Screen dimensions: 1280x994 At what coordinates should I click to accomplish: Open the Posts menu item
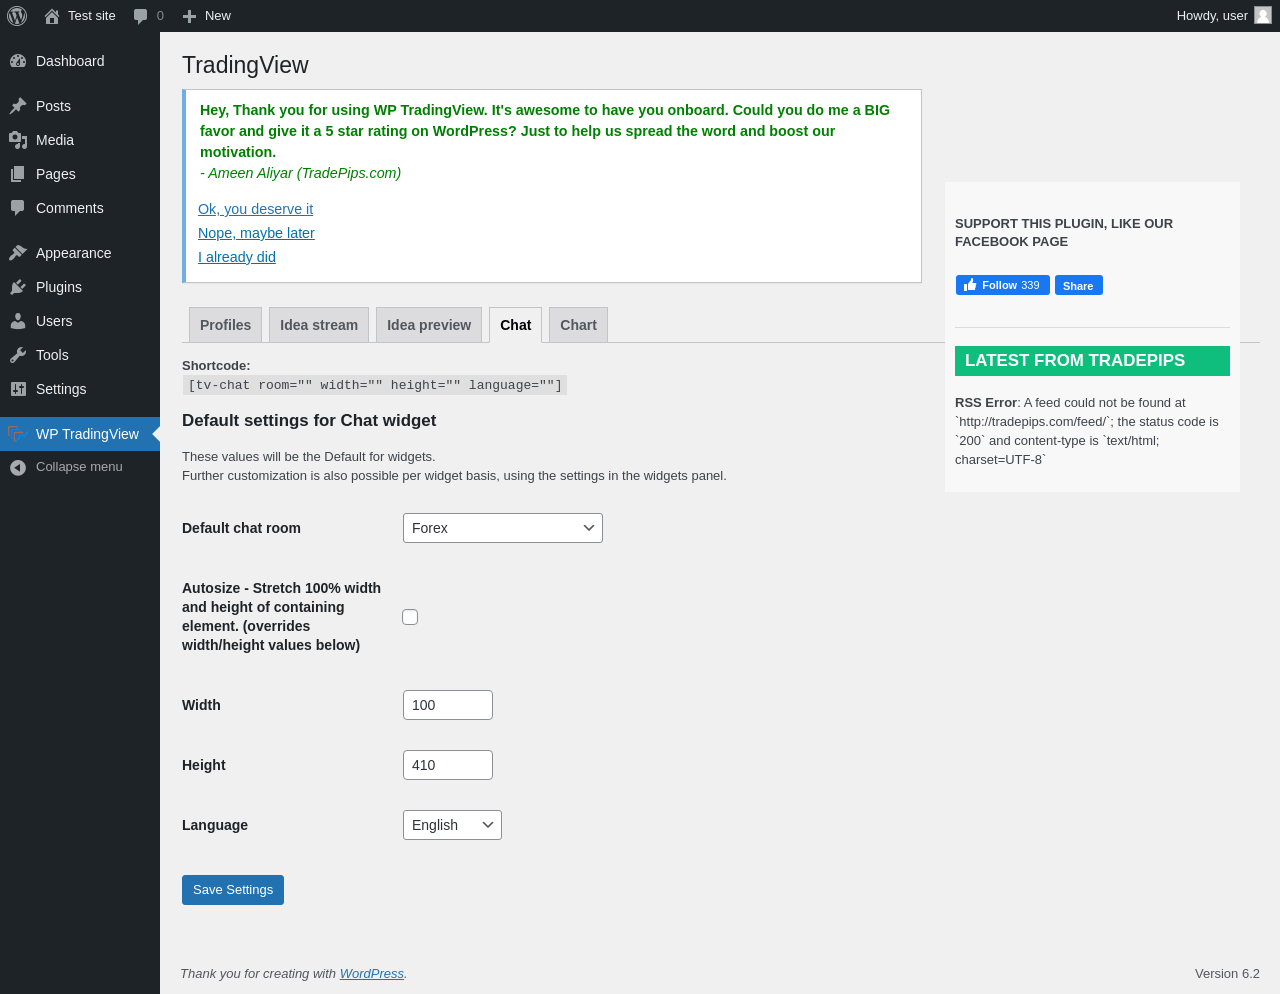click(x=80, y=106)
